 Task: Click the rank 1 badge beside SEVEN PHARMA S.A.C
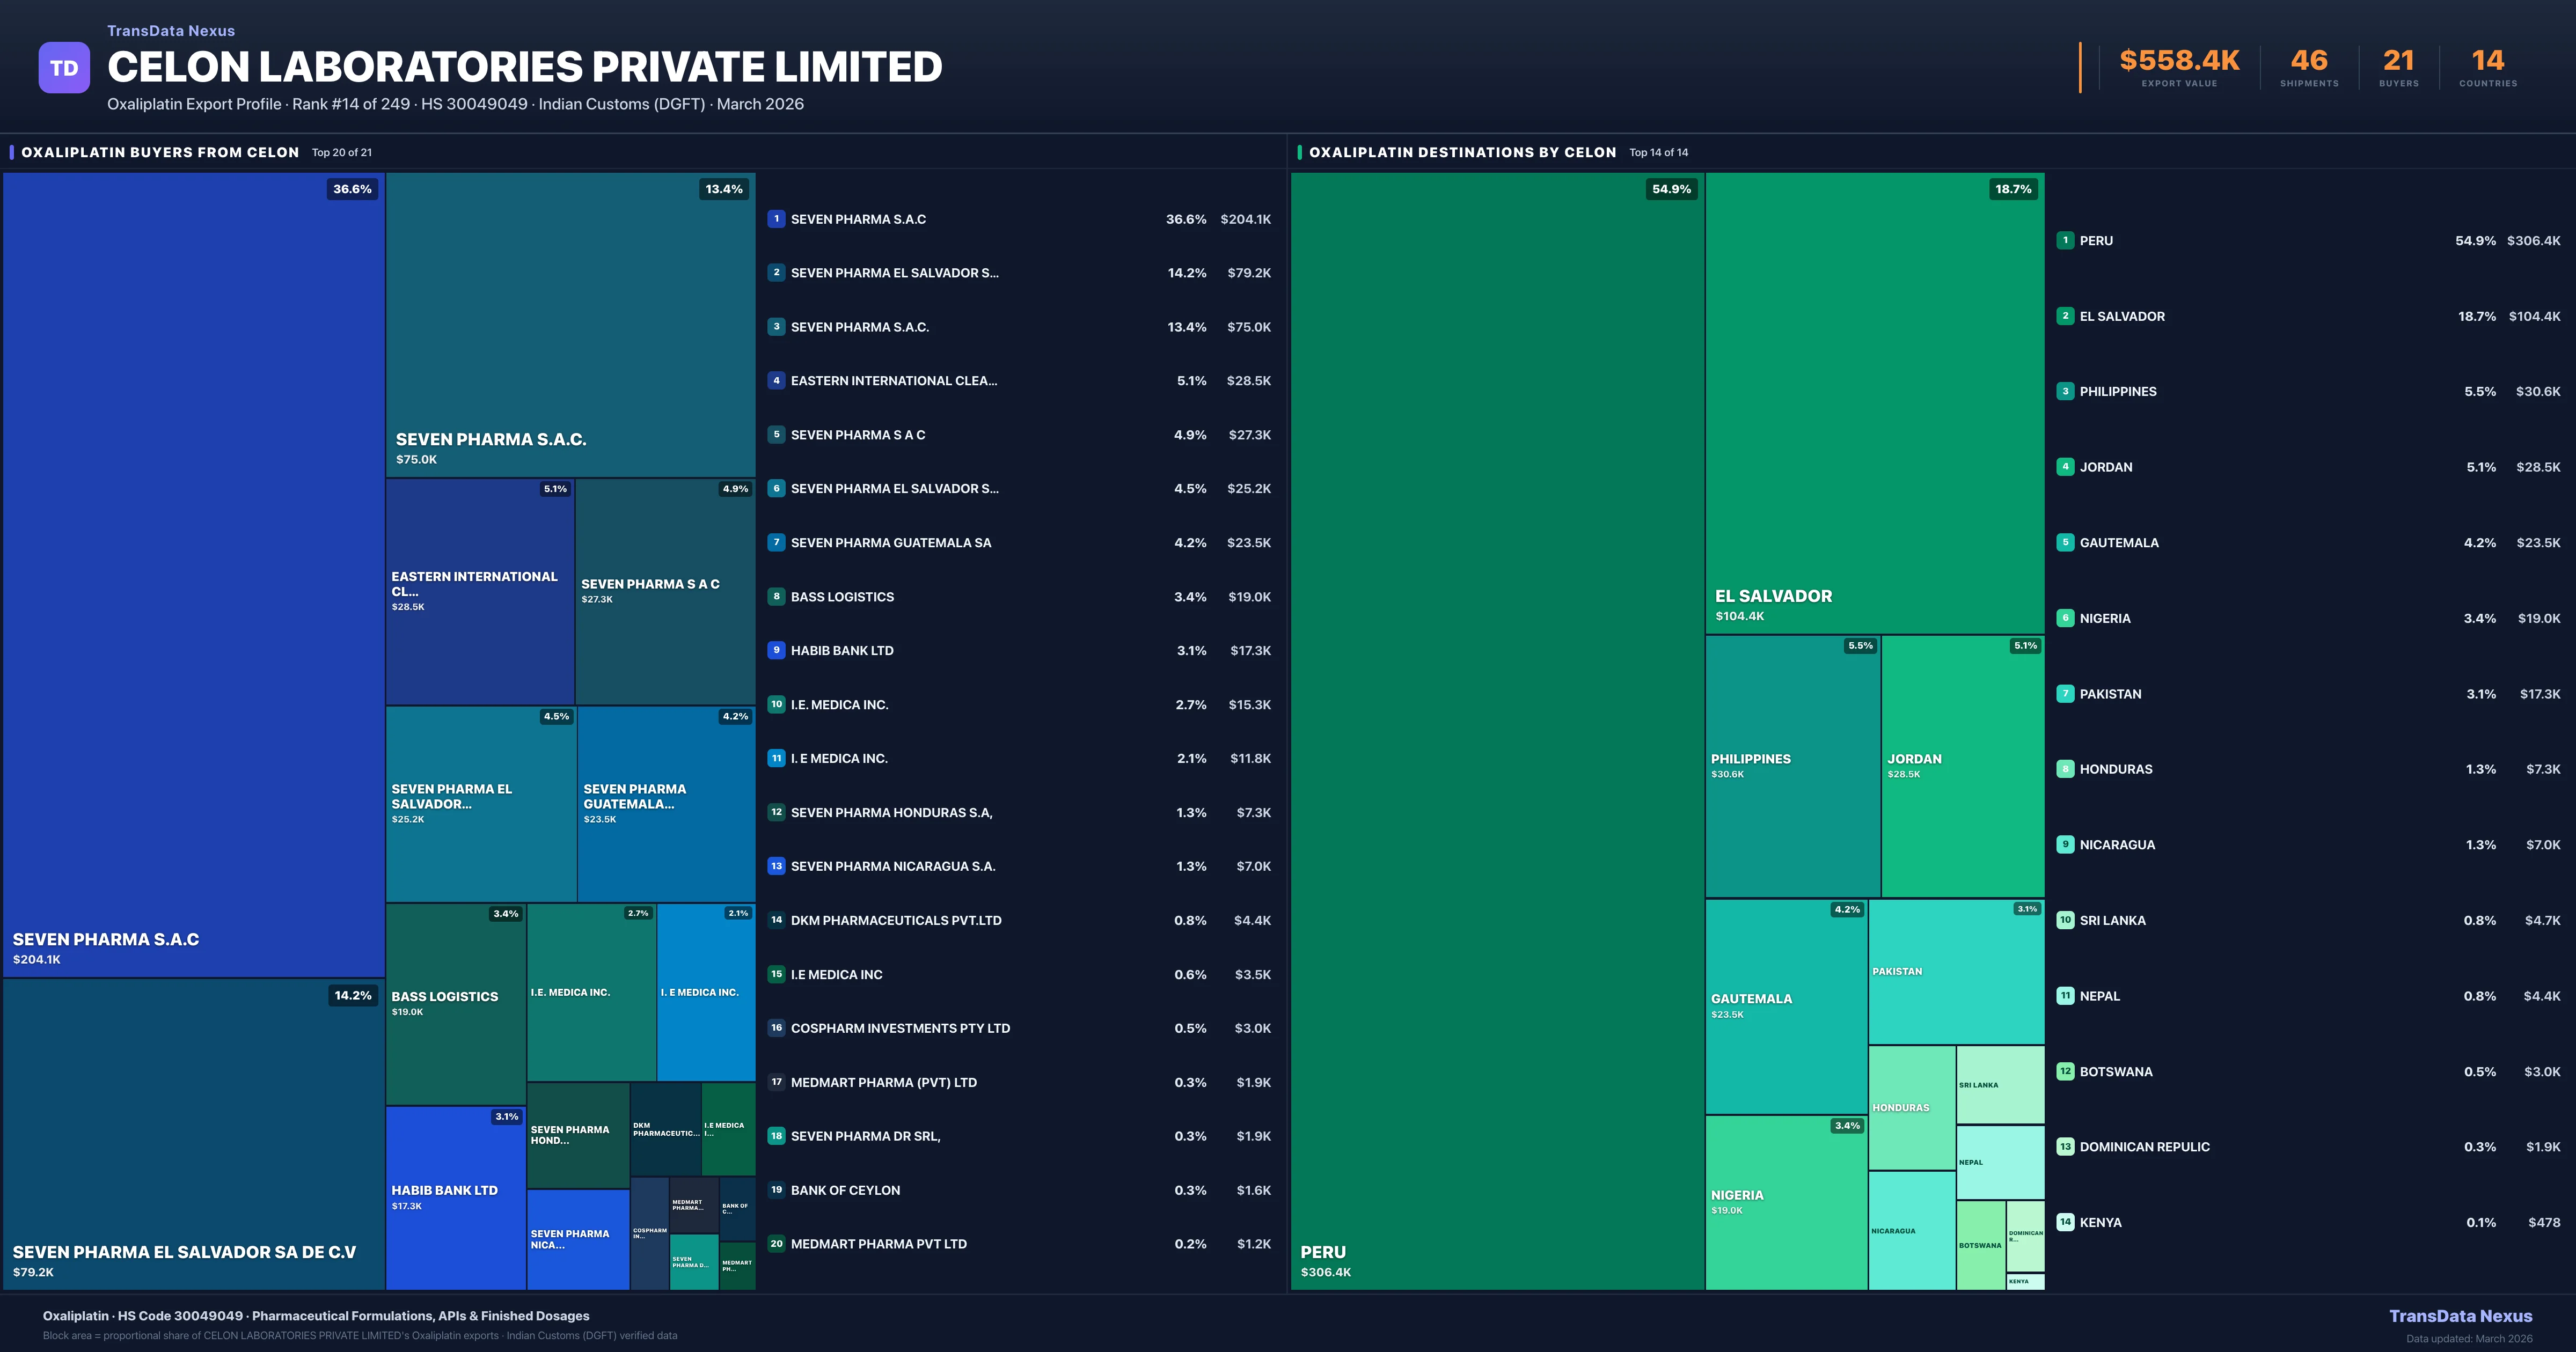(776, 219)
